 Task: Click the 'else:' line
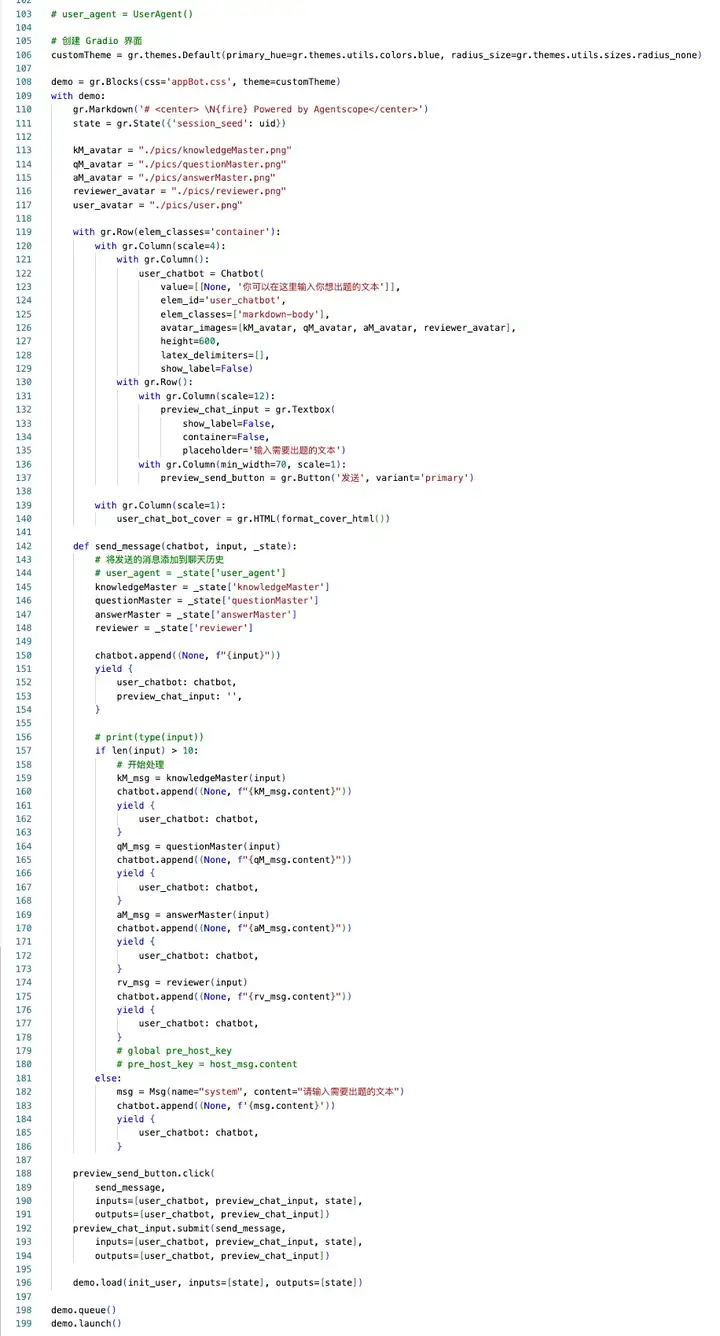pyautogui.click(x=108, y=1077)
